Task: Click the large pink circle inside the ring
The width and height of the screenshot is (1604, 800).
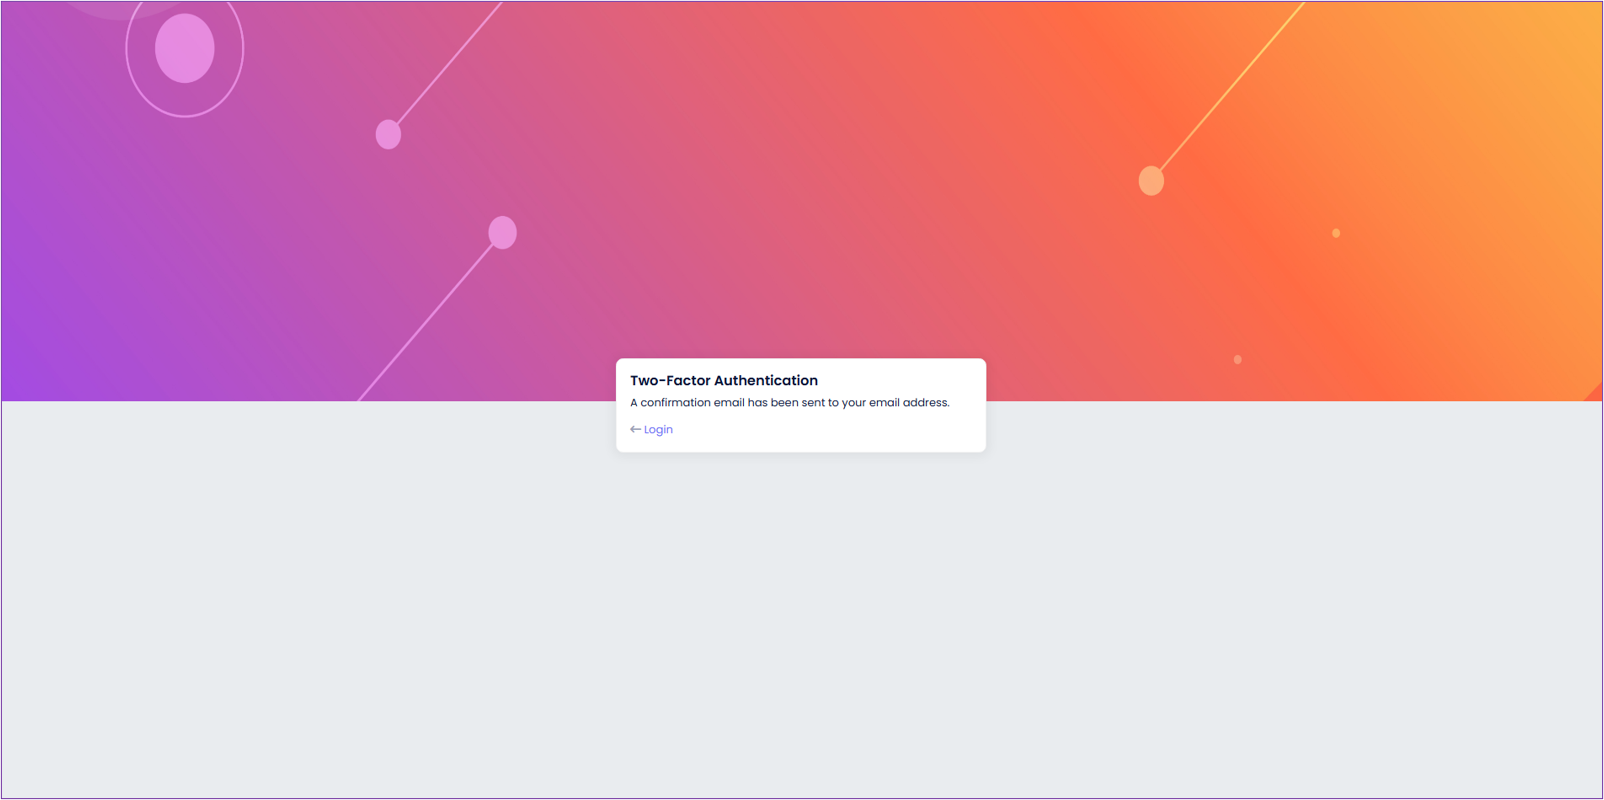Action: coord(185,48)
